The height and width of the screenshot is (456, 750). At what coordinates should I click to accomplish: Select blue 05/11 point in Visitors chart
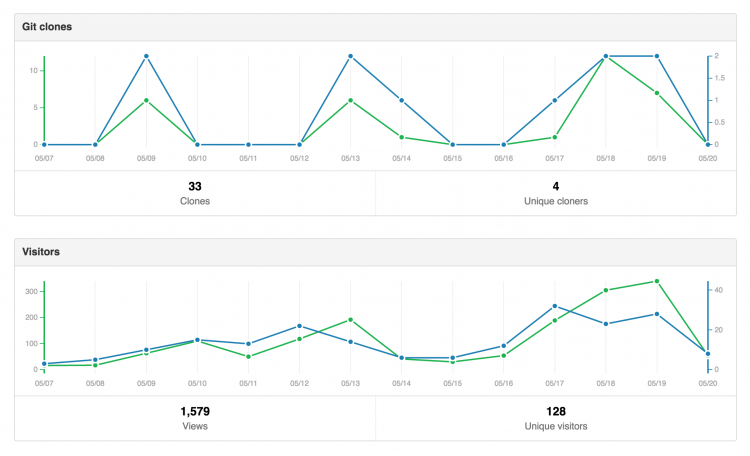coord(248,344)
